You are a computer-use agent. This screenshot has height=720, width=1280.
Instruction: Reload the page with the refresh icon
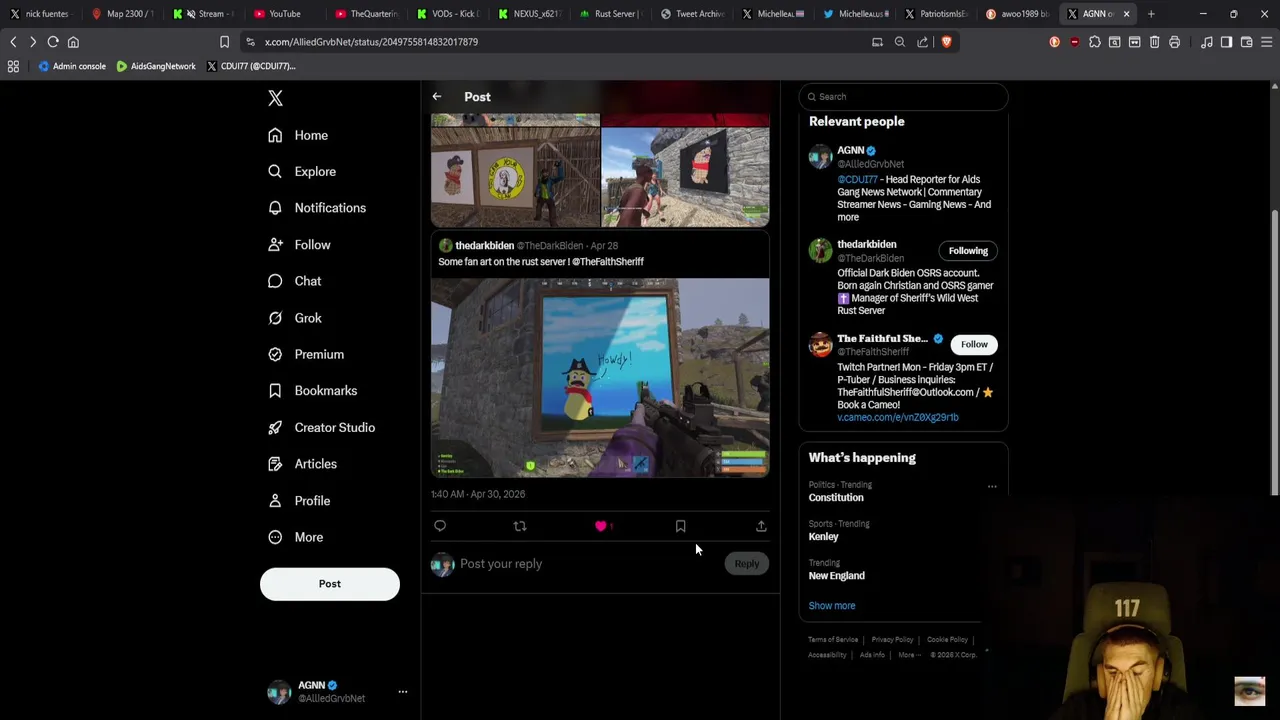point(53,42)
